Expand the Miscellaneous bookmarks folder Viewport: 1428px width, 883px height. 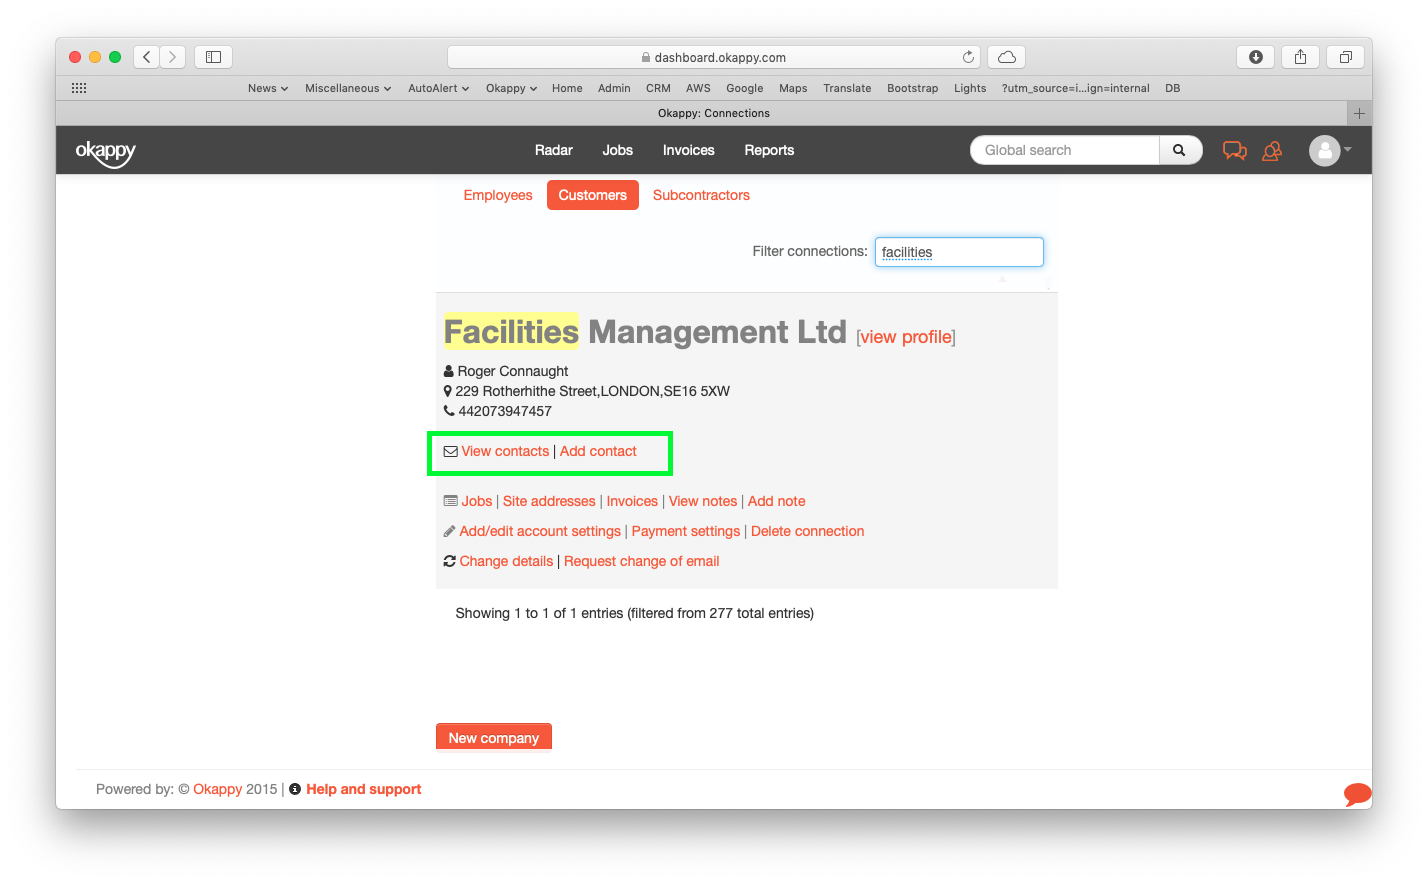pos(348,88)
